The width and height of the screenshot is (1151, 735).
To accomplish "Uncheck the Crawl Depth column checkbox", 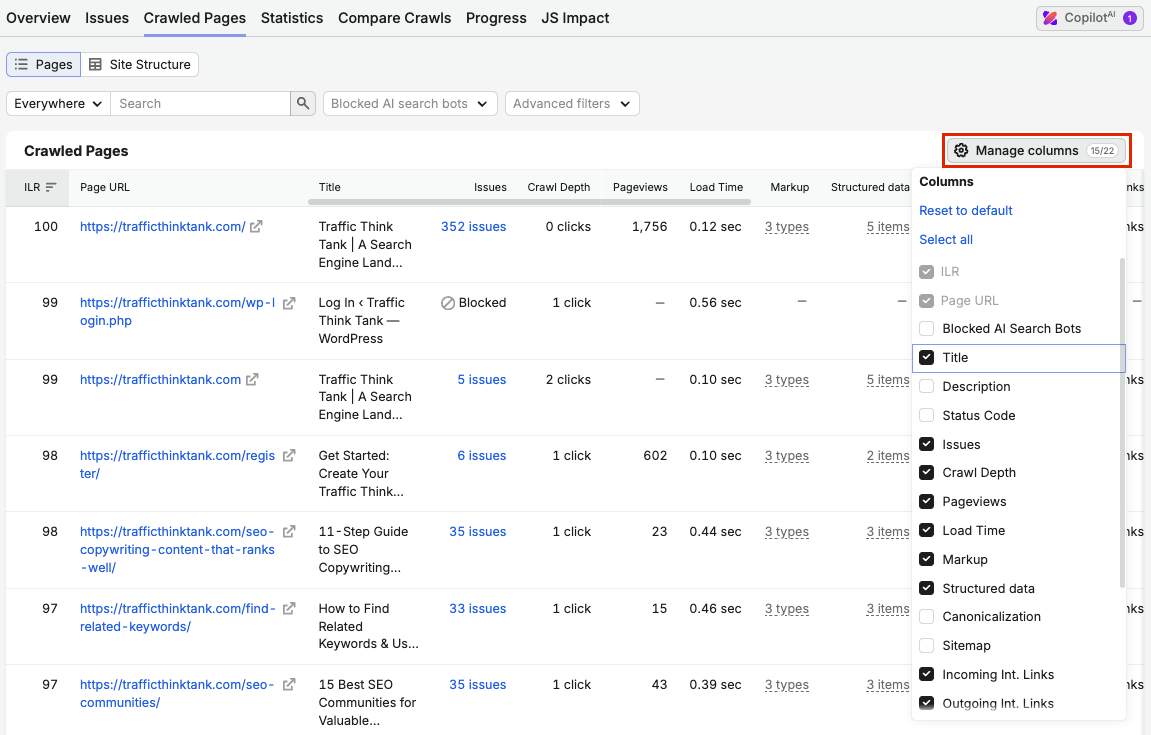I will 926,472.
